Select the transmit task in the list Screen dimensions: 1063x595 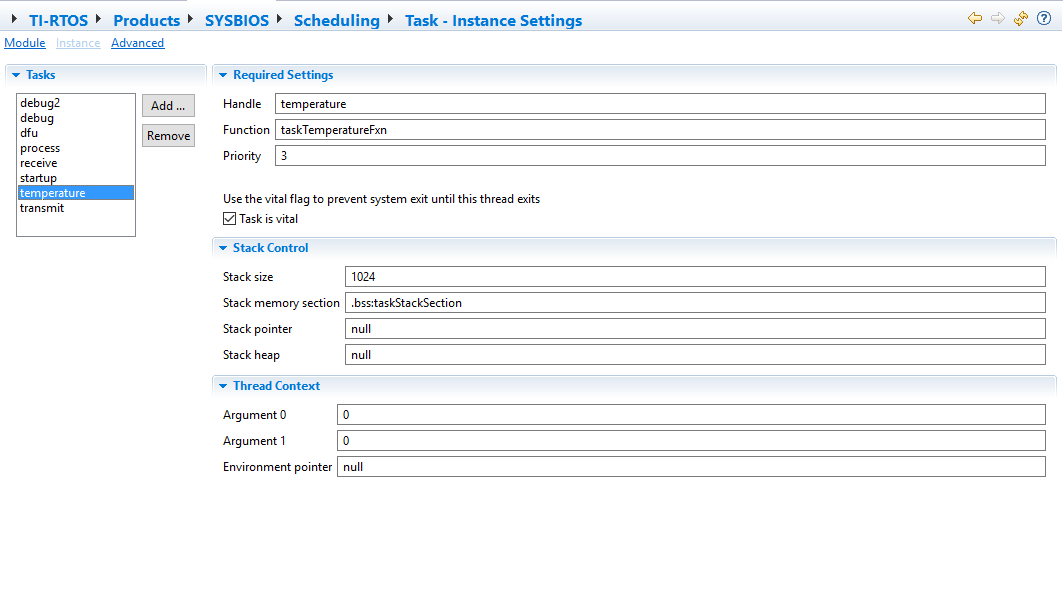point(42,208)
